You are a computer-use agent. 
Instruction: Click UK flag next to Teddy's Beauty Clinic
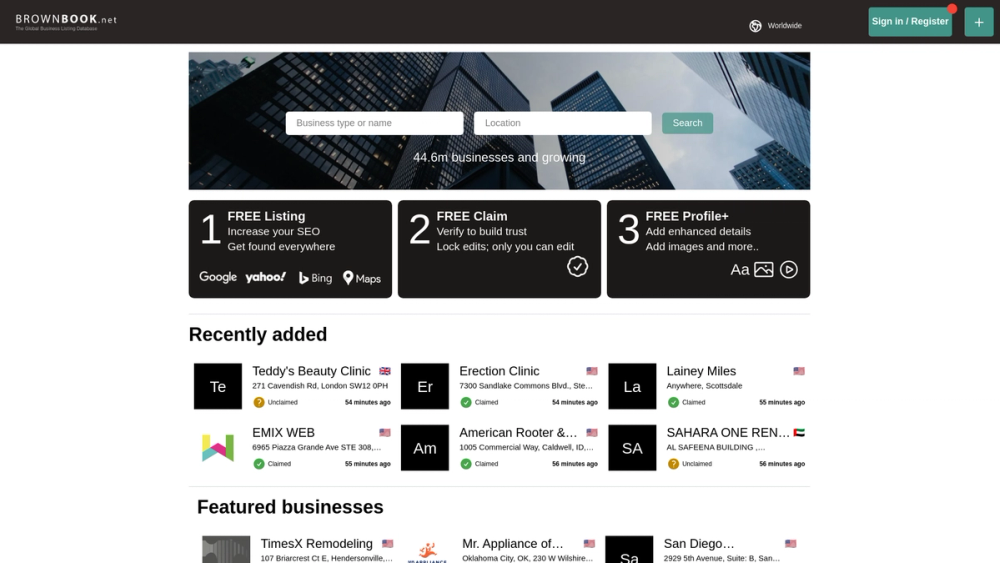coord(385,371)
